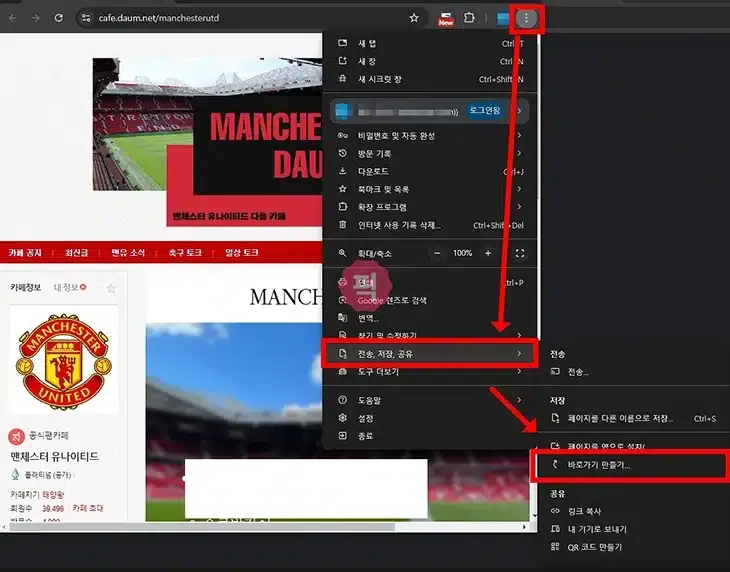Click the 100% zoom level value
Image resolution: width=730 pixels, height=572 pixels.
tap(462, 253)
